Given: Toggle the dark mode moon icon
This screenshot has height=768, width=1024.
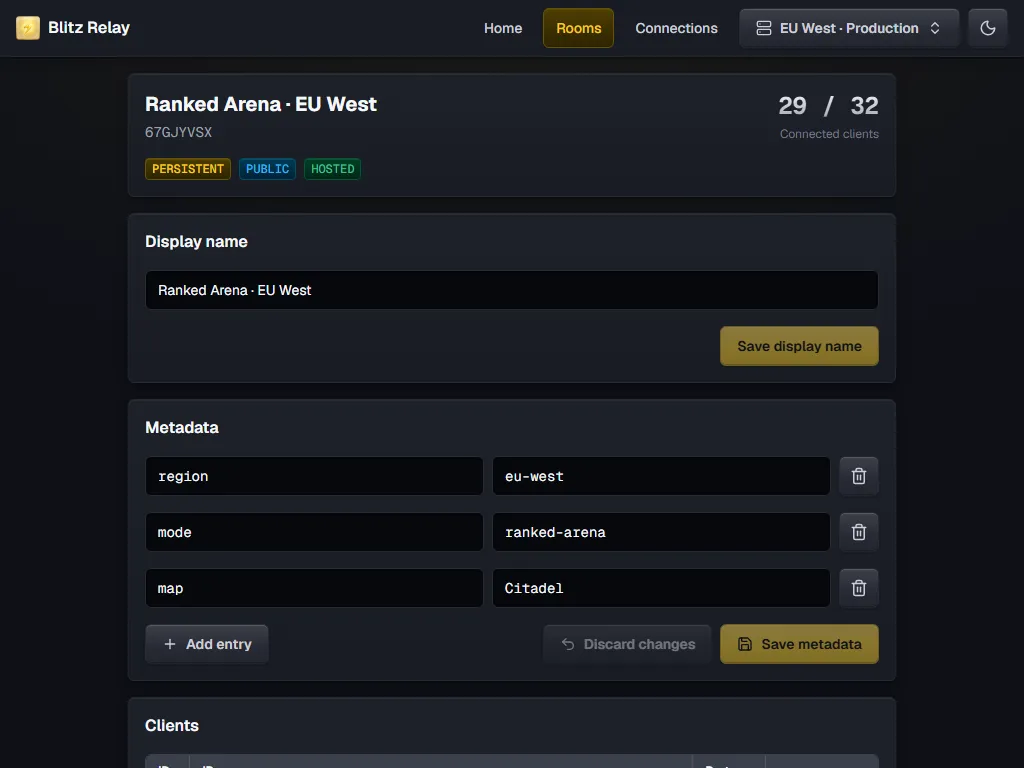Looking at the screenshot, I should [987, 28].
